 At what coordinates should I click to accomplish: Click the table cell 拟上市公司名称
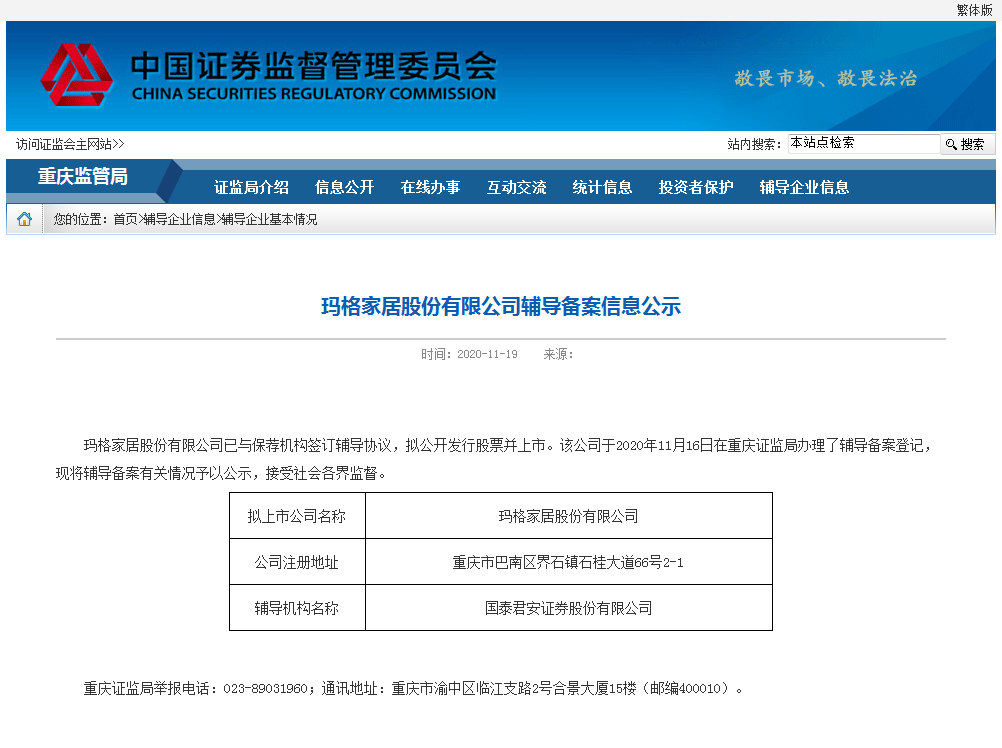[x=297, y=516]
